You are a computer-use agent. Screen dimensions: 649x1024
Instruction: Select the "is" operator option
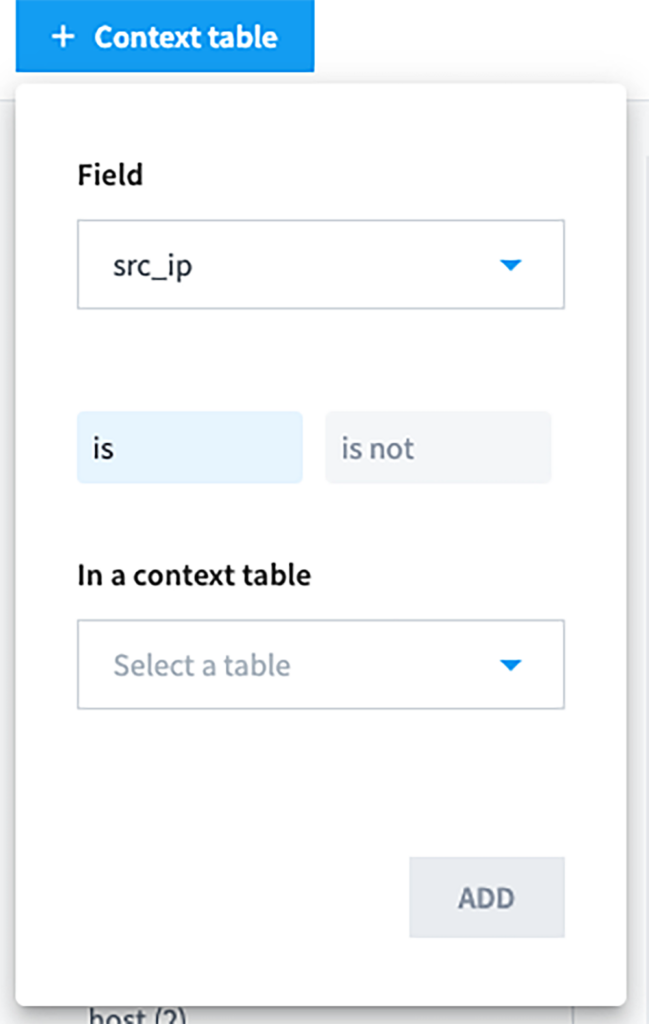[x=189, y=448]
